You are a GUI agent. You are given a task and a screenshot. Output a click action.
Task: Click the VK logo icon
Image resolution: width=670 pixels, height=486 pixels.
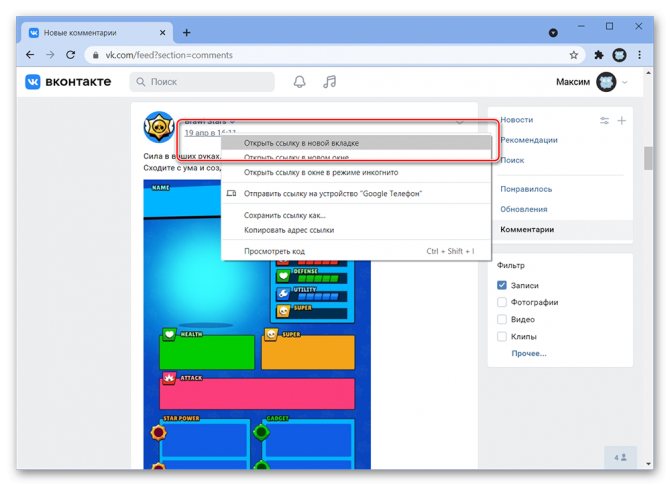pos(32,82)
